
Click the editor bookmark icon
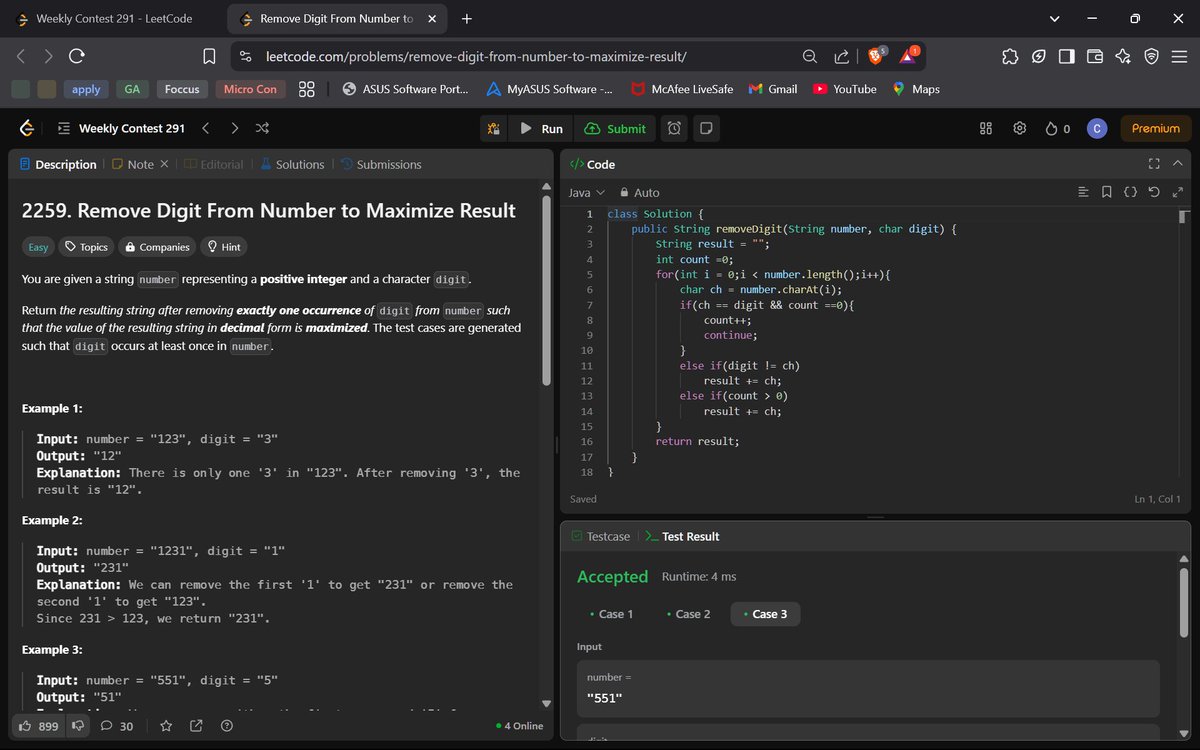tap(1106, 192)
